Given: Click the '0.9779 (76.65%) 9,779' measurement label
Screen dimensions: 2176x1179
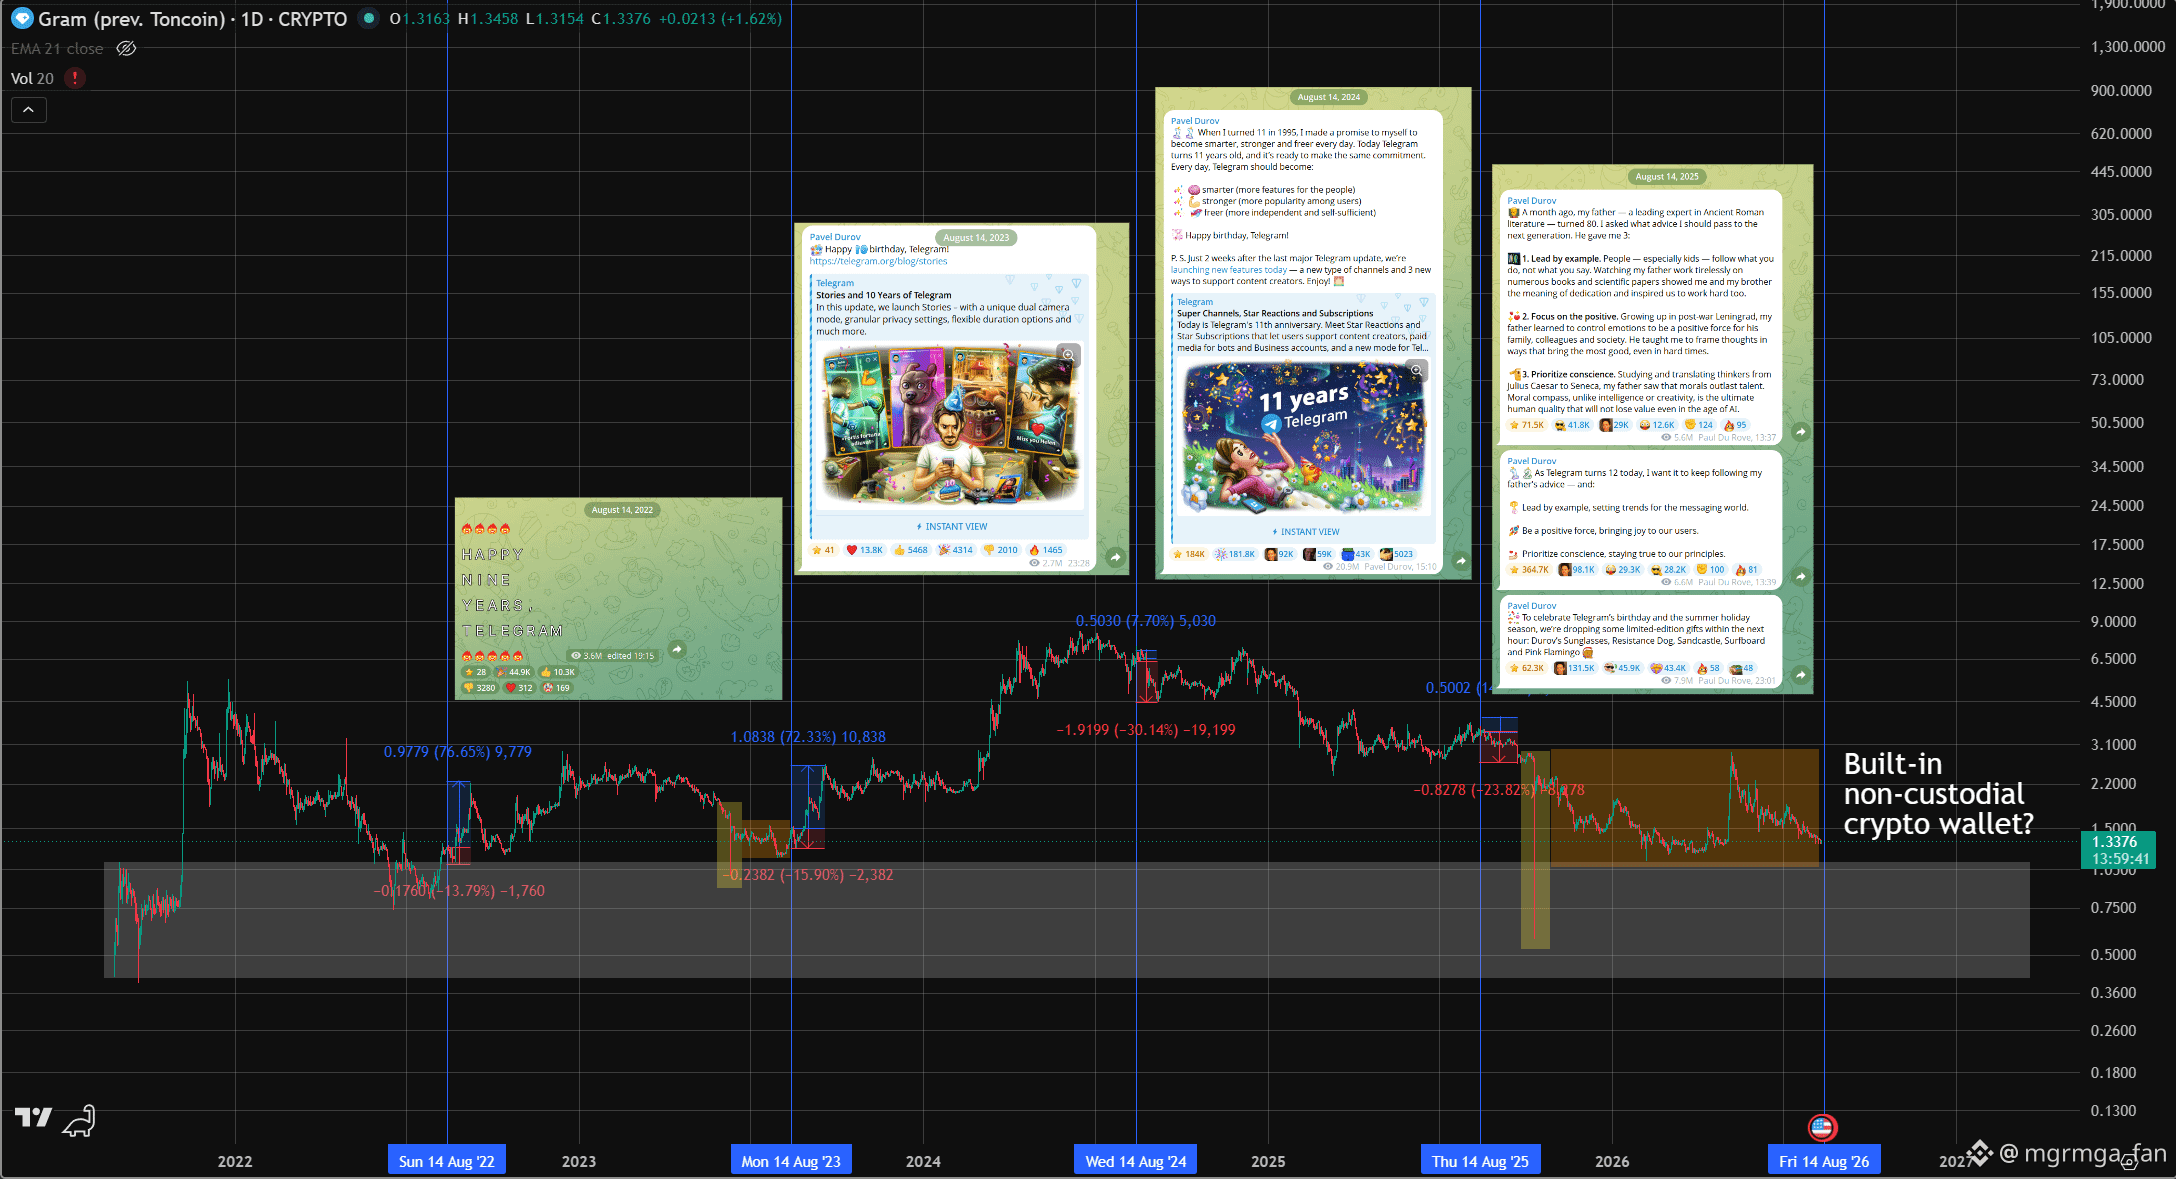Looking at the screenshot, I should [x=458, y=752].
